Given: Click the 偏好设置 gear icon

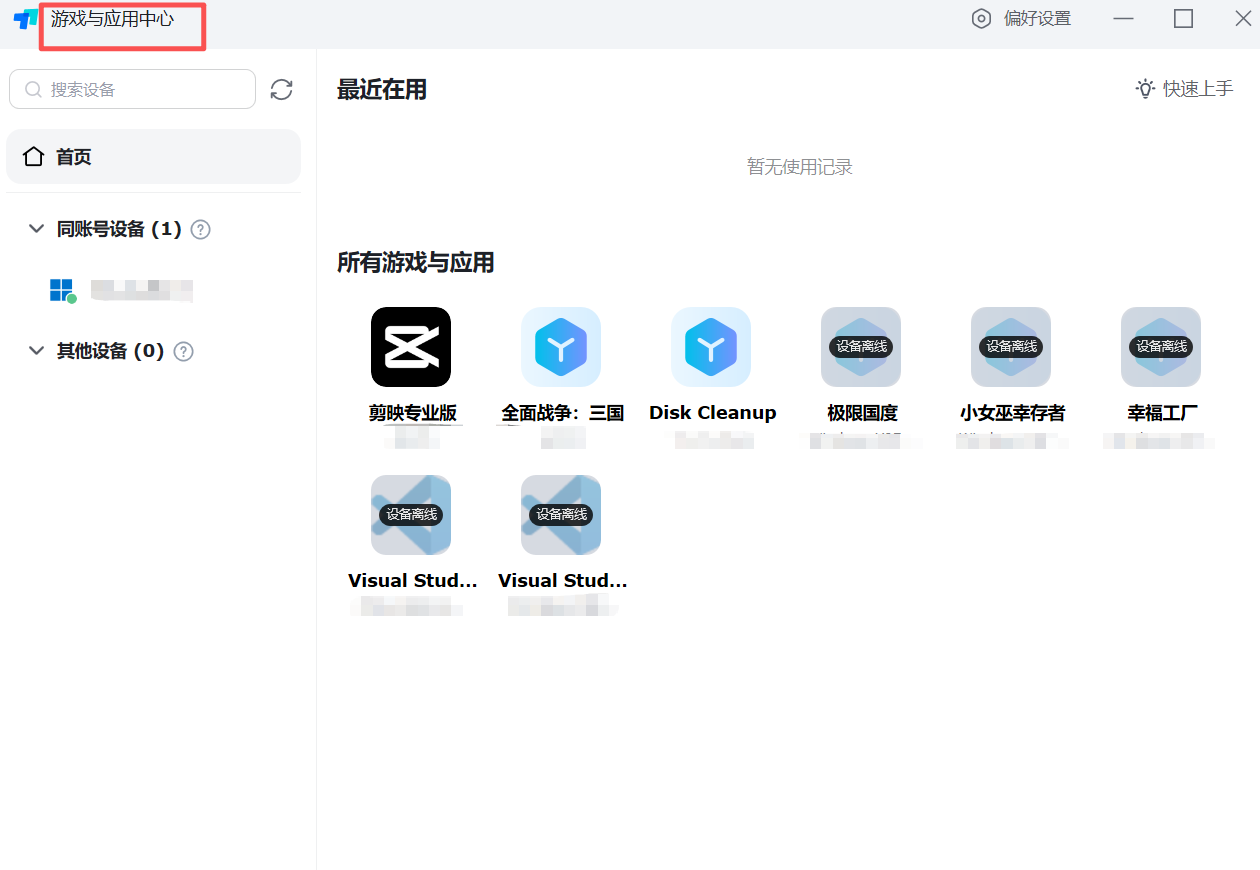Looking at the screenshot, I should point(982,19).
